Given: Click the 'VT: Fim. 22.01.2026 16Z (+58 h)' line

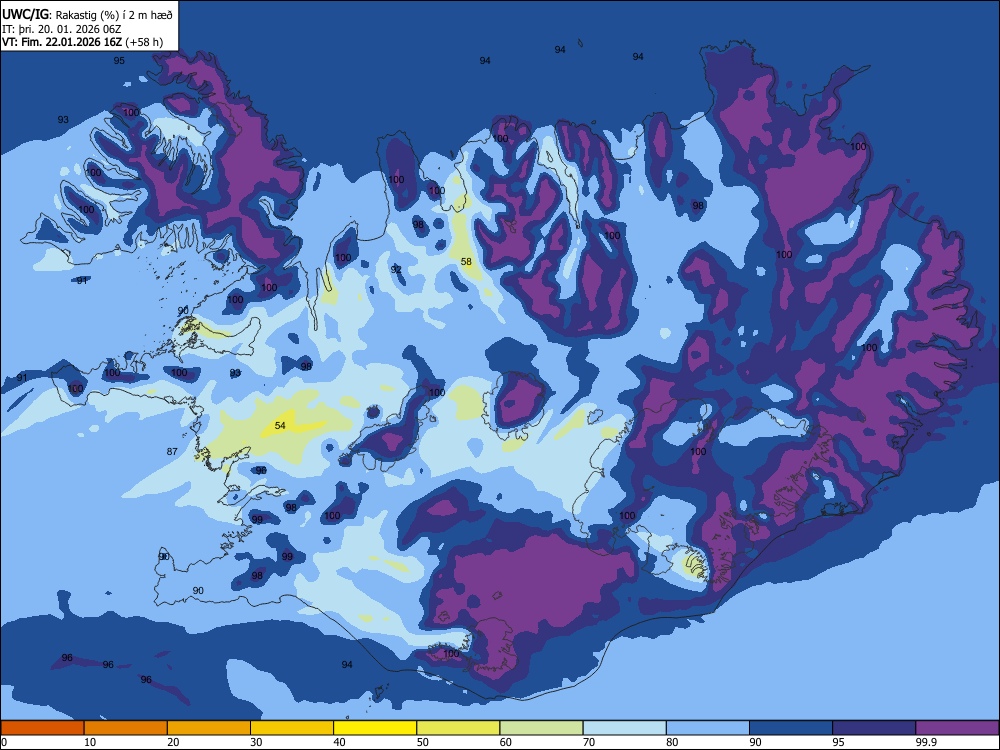Looking at the screenshot, I should 82,42.
